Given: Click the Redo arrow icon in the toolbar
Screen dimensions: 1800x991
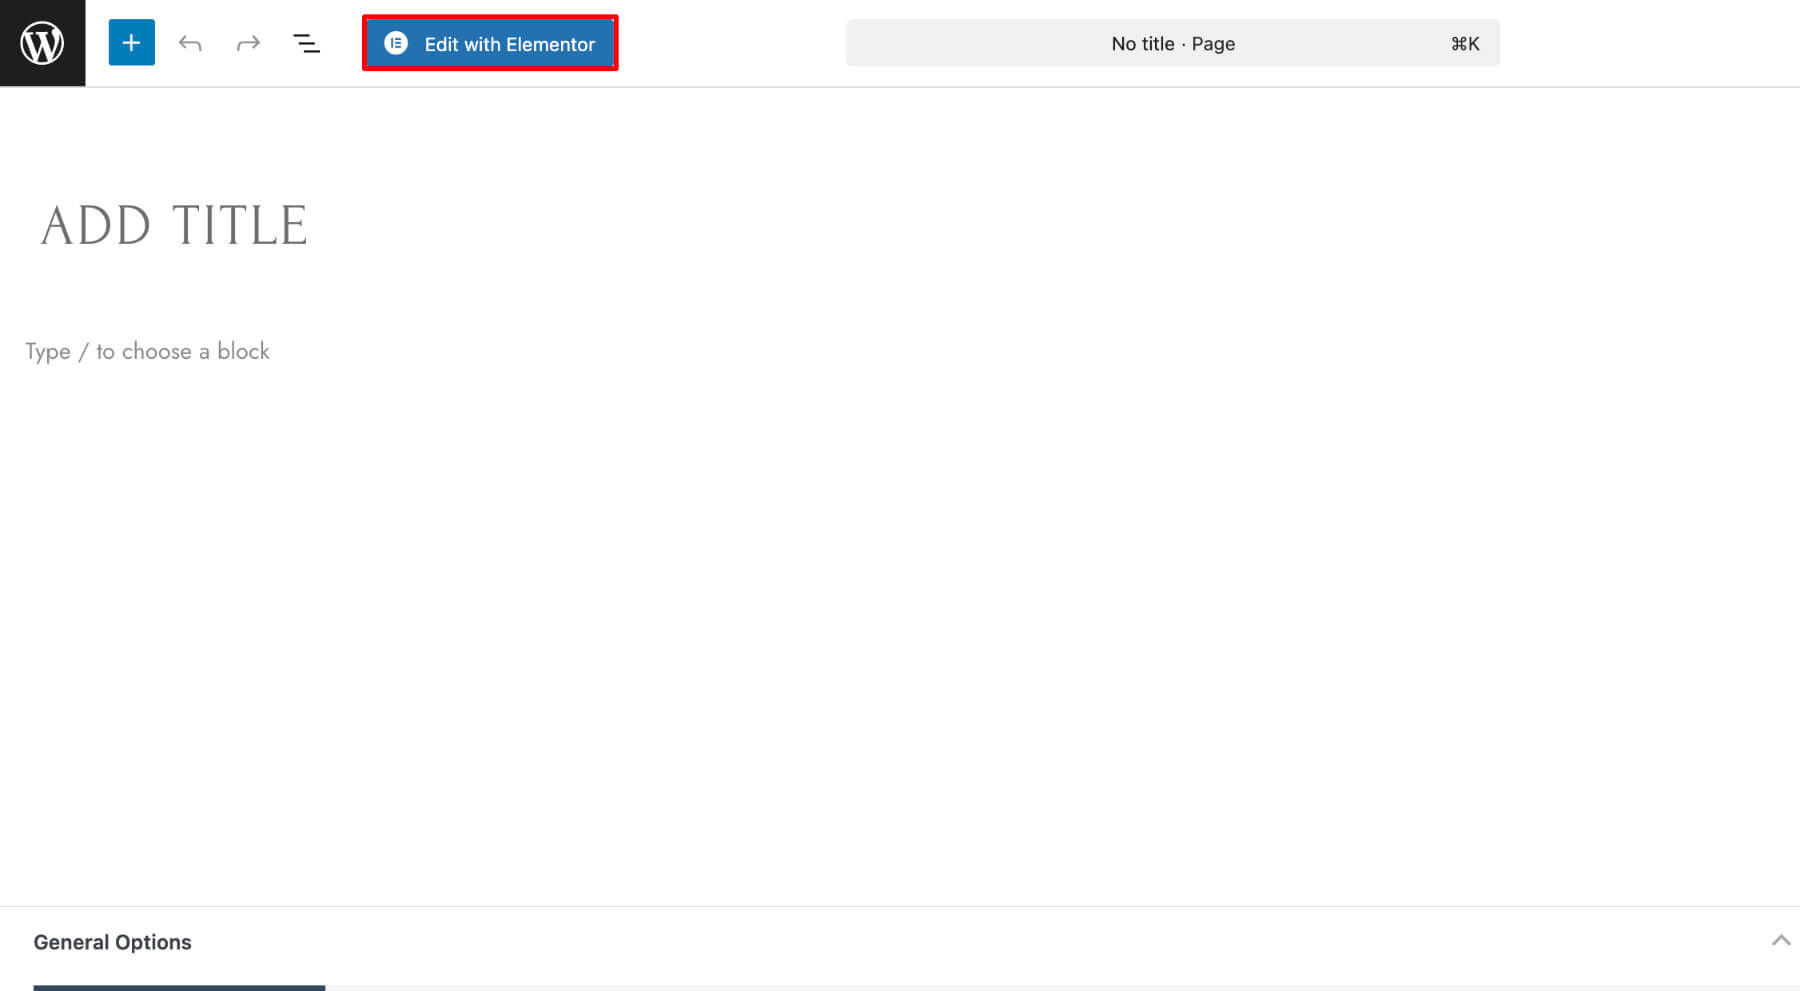Looking at the screenshot, I should [247, 42].
